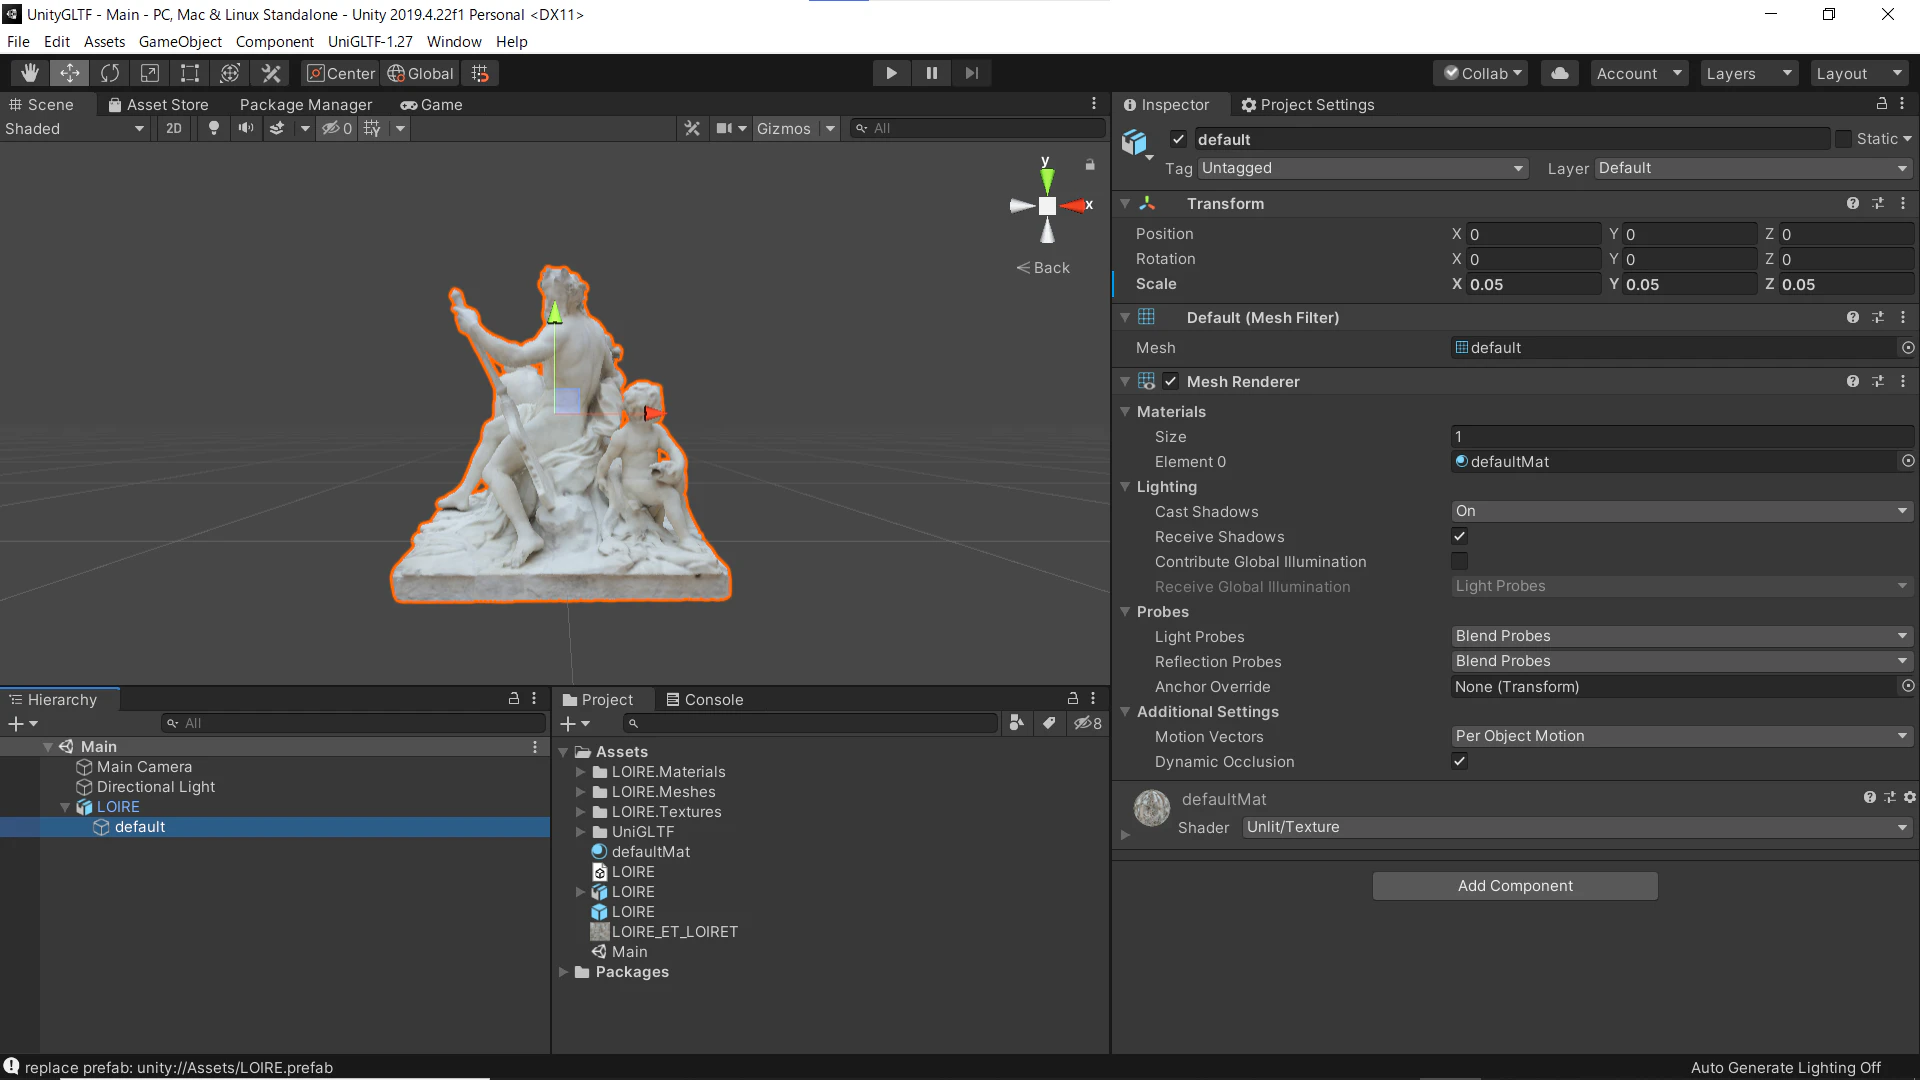Expand the LOIRE.Materials folder
Image resolution: width=1920 pixels, height=1080 pixels.
580,772
